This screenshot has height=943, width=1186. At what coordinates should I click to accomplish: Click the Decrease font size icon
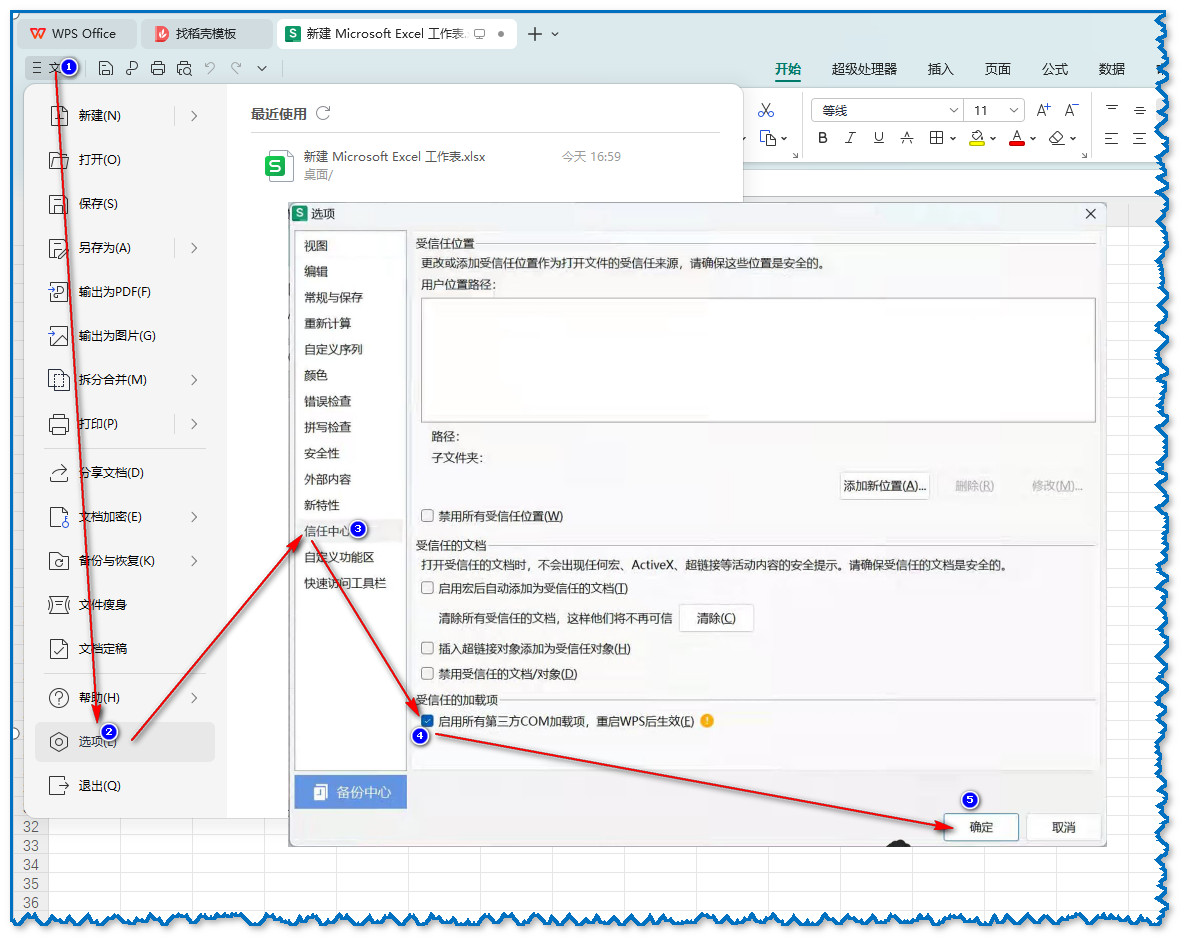(1071, 110)
